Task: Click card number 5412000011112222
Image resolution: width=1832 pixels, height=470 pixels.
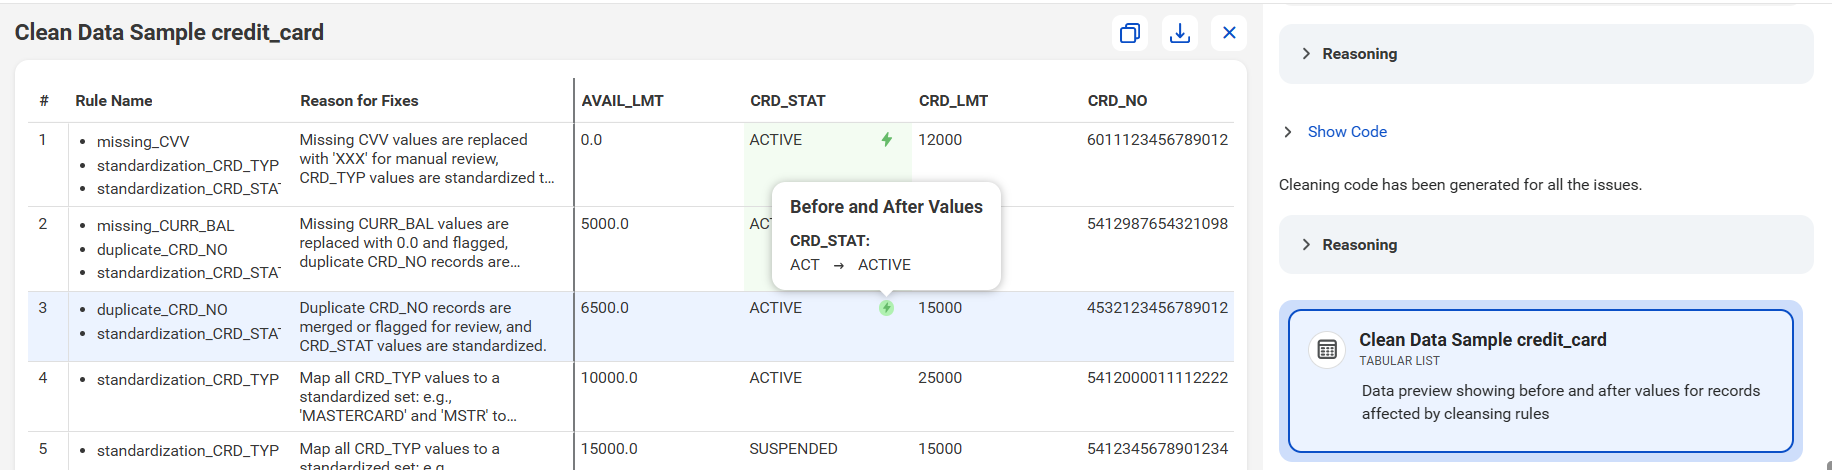Action: [1157, 378]
